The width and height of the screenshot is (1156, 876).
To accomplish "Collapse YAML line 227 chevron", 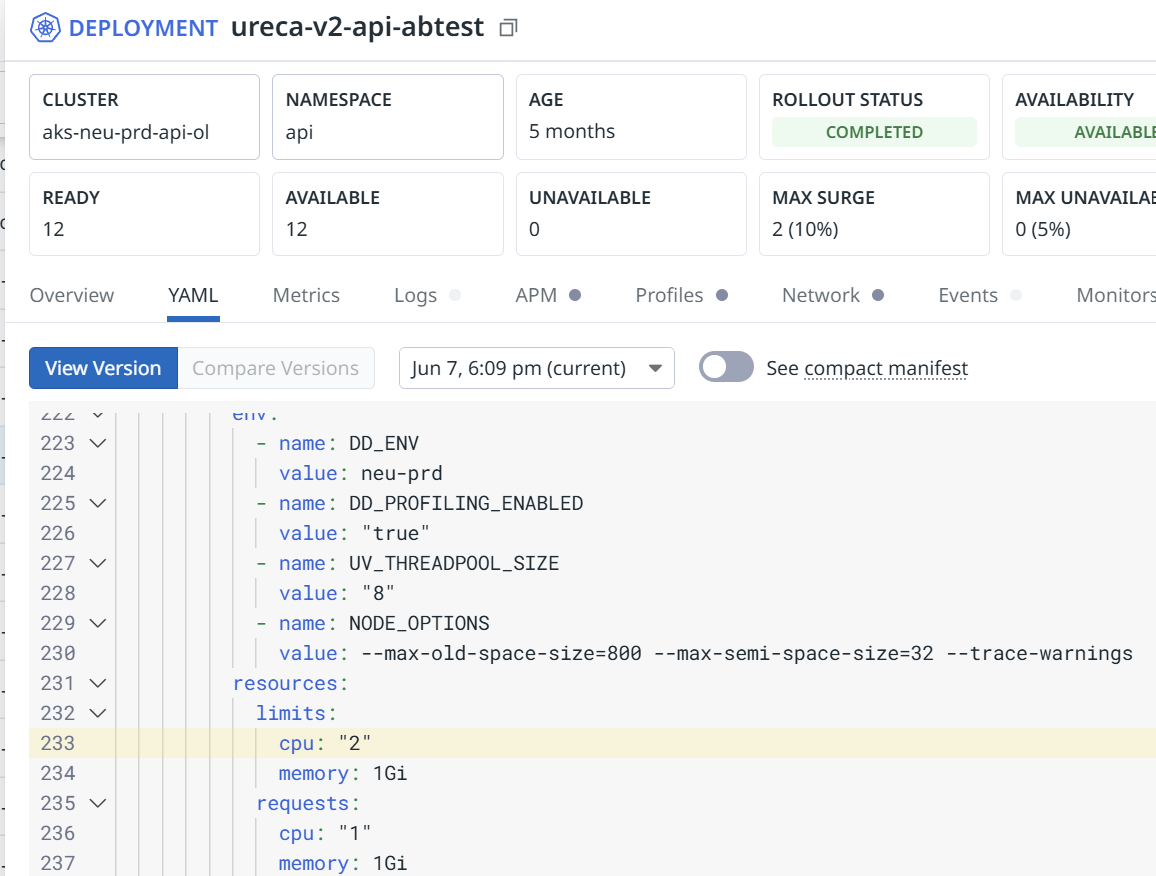I will 97,563.
